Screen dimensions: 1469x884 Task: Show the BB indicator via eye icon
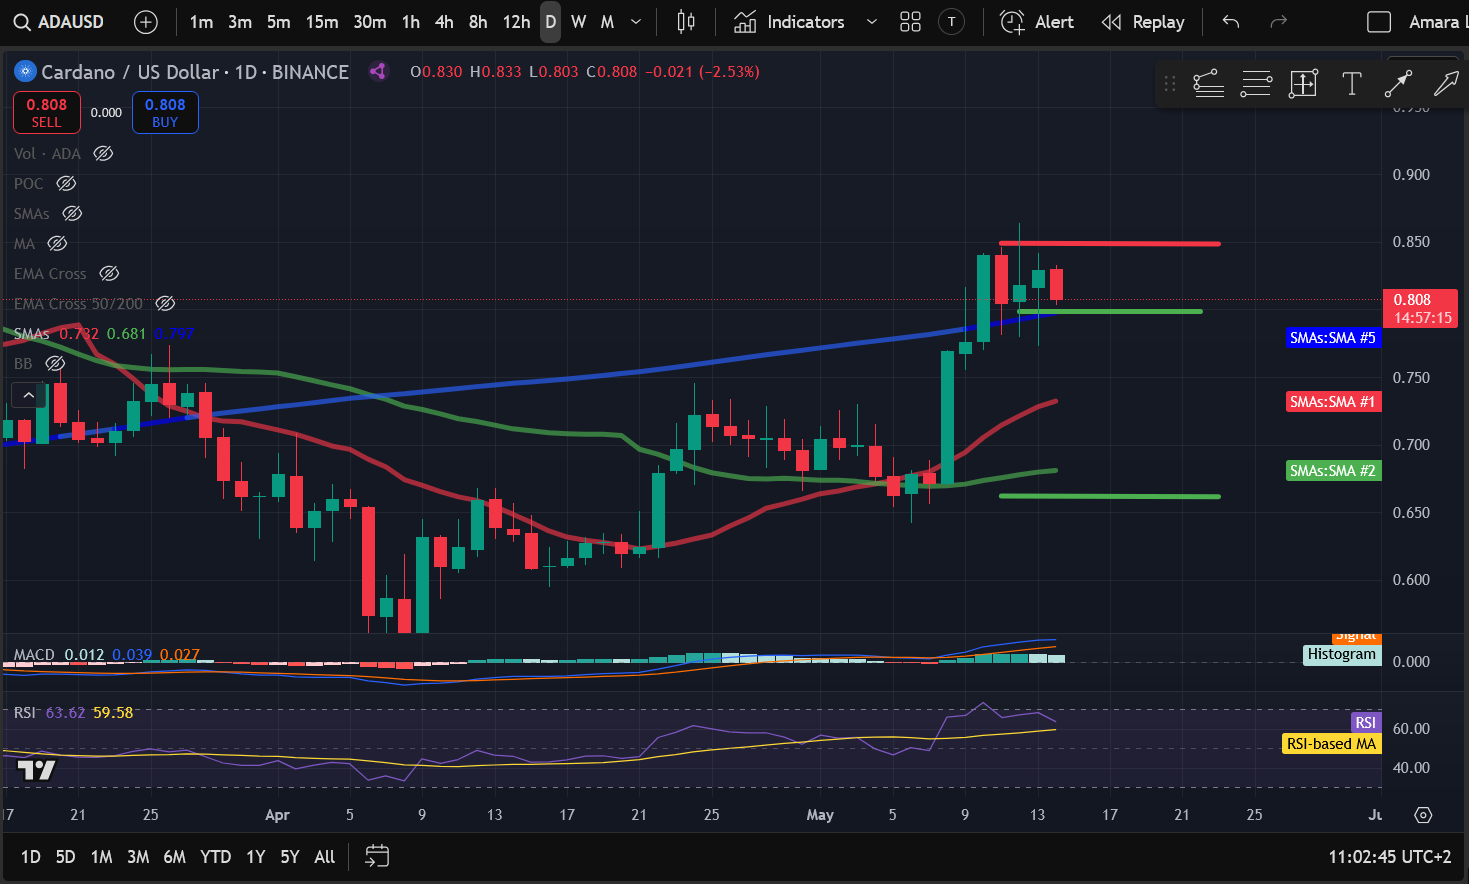coord(55,363)
